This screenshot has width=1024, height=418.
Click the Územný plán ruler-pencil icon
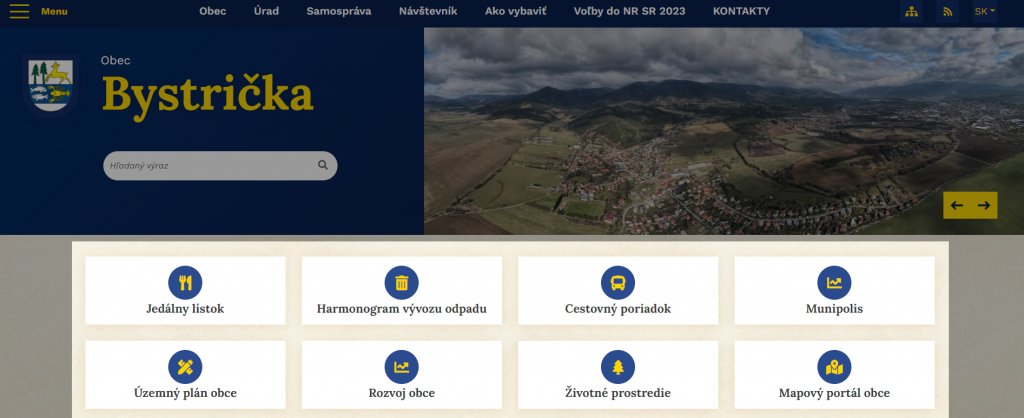tap(185, 367)
